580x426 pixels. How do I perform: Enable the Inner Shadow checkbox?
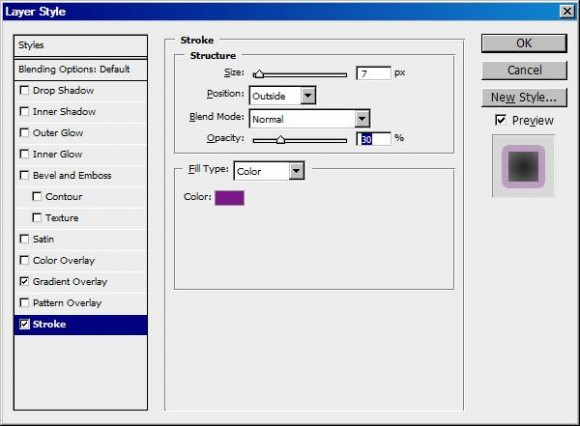[x=24, y=111]
